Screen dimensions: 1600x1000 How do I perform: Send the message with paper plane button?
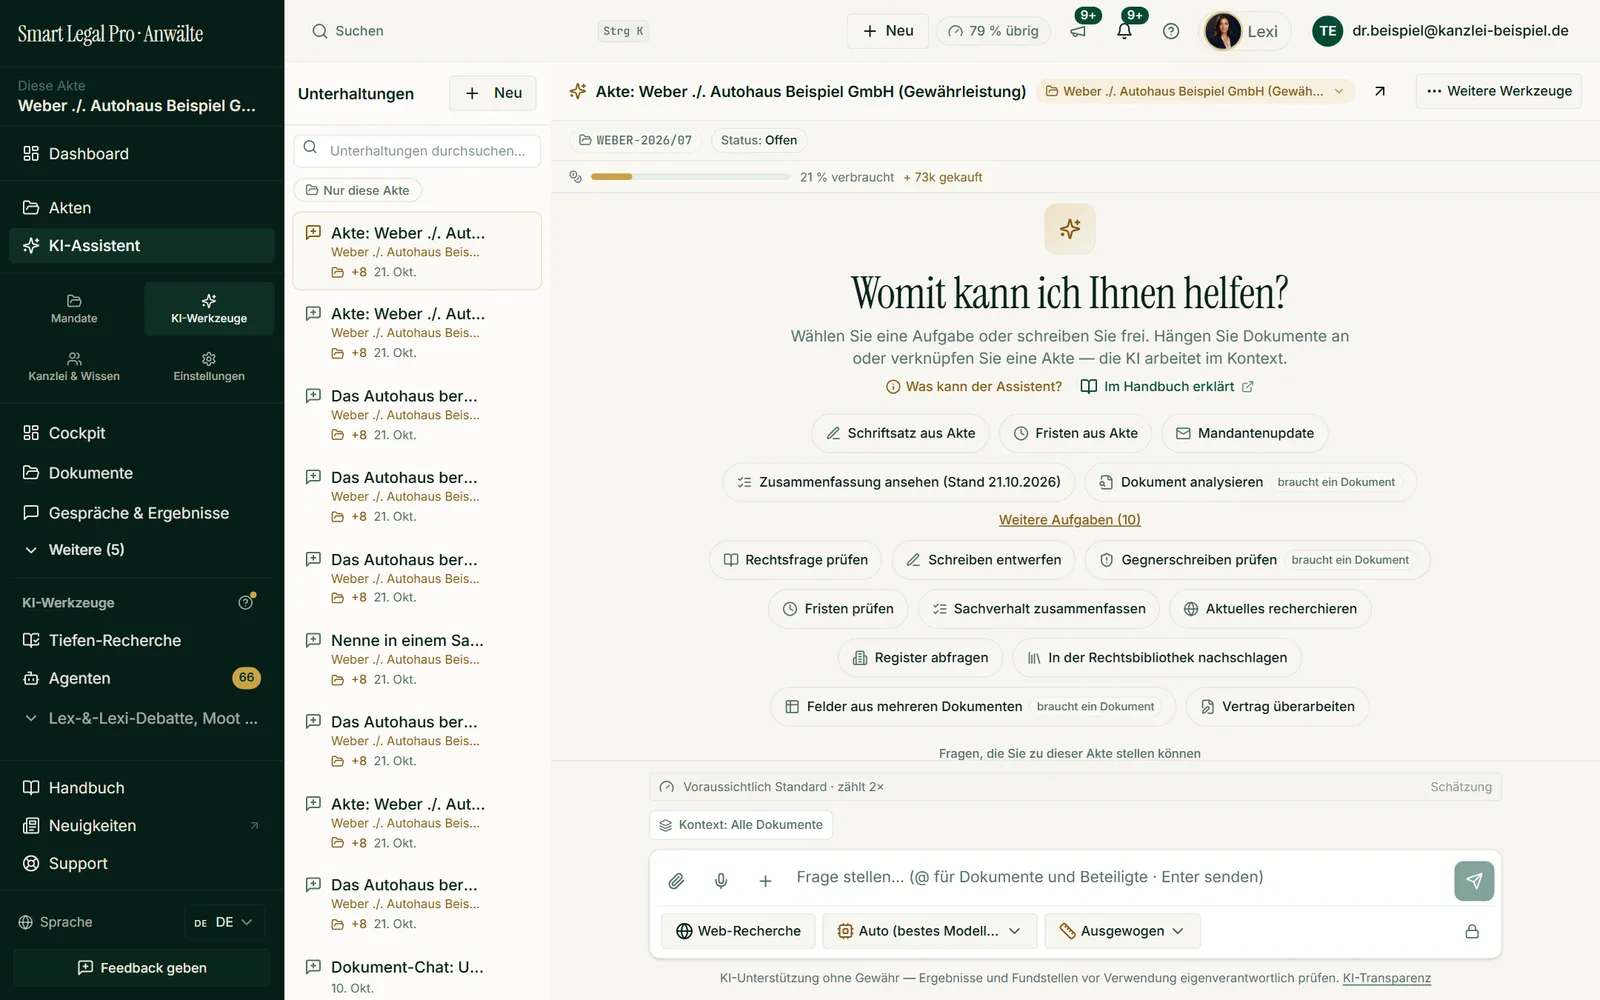pyautogui.click(x=1474, y=881)
